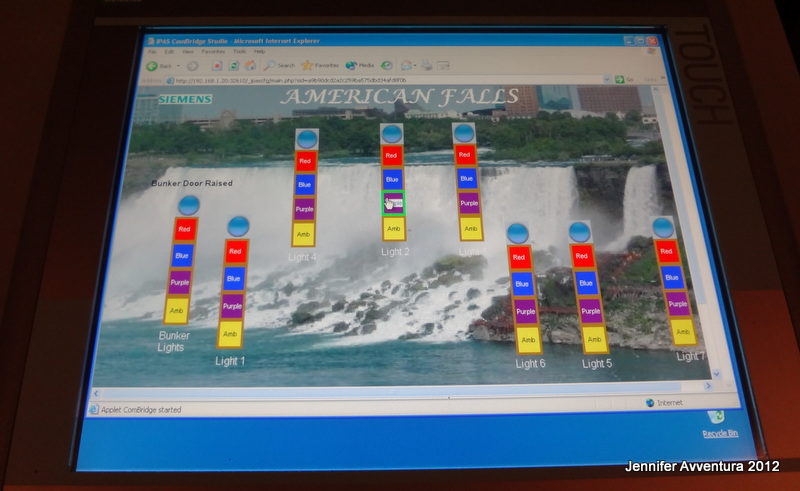Image resolution: width=800 pixels, height=491 pixels.
Task: Toggle the blue indicator above Light 4
Action: [307, 139]
